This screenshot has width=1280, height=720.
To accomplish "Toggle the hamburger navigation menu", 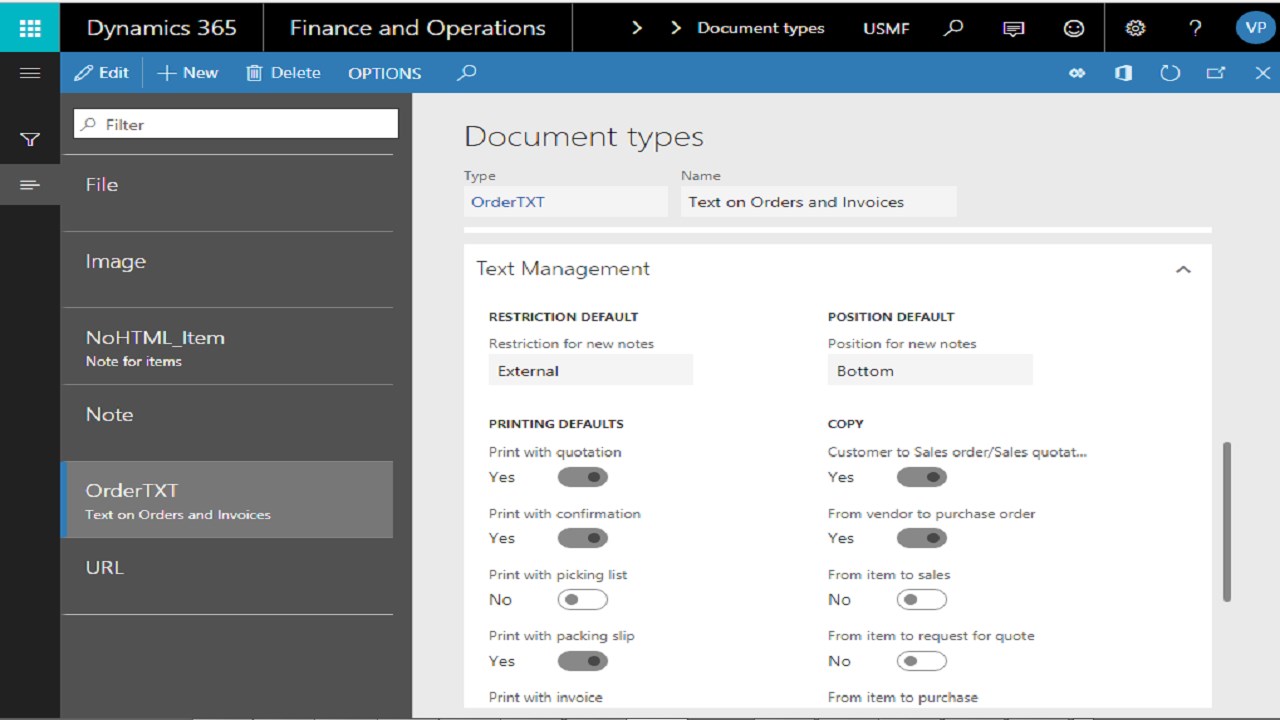I will tap(30, 73).
